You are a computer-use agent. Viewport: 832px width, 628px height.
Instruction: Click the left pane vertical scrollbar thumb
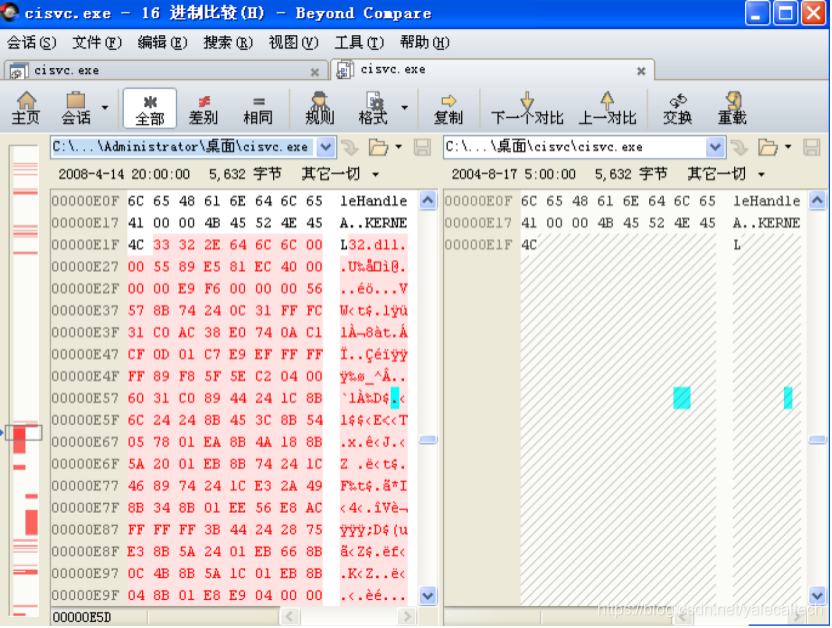(428, 440)
